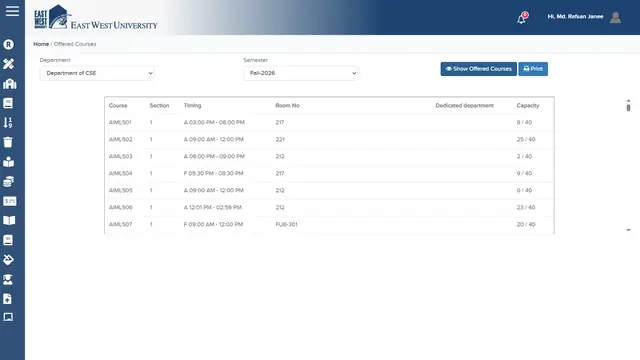
Task: Go to Home breadcrumb link
Action: 41,44
